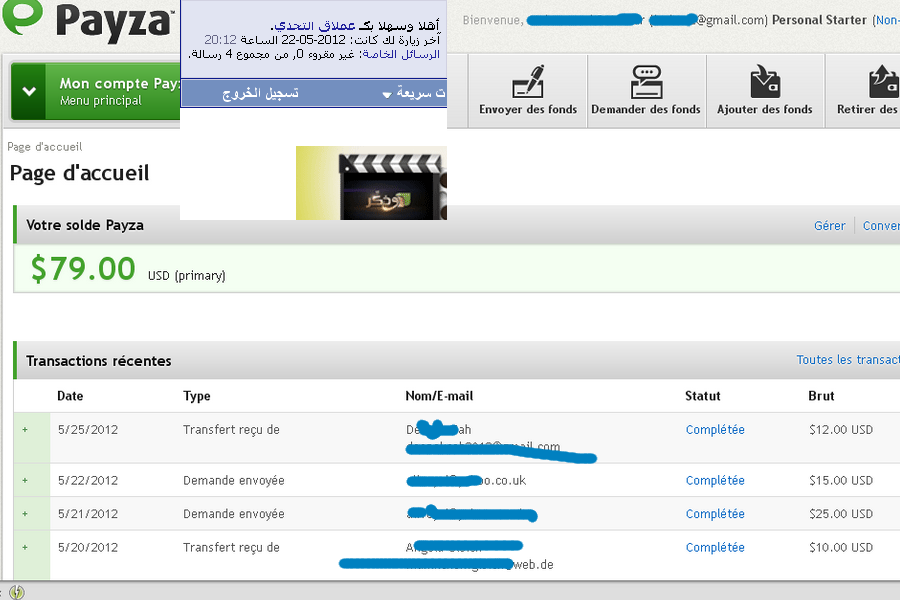Screen dimensions: 900x600
Task: Open the Arabic quick-links dropdown arrow
Action: click(x=387, y=94)
